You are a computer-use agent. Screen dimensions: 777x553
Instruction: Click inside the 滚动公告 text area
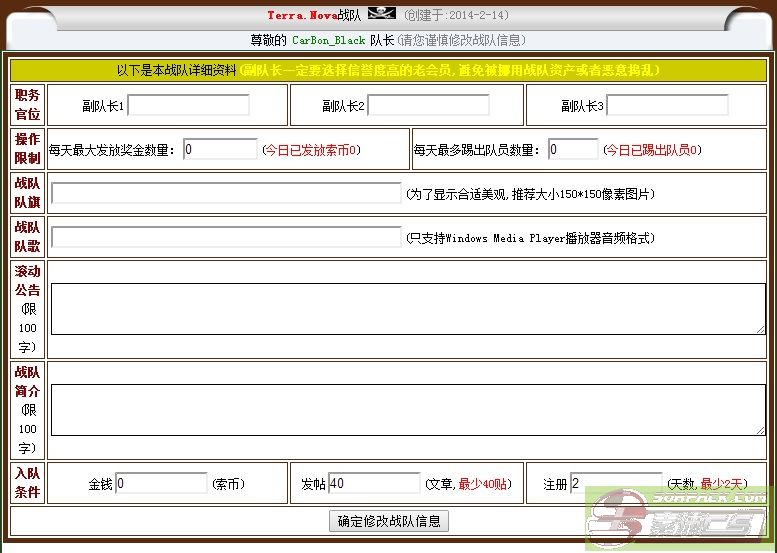[407, 308]
